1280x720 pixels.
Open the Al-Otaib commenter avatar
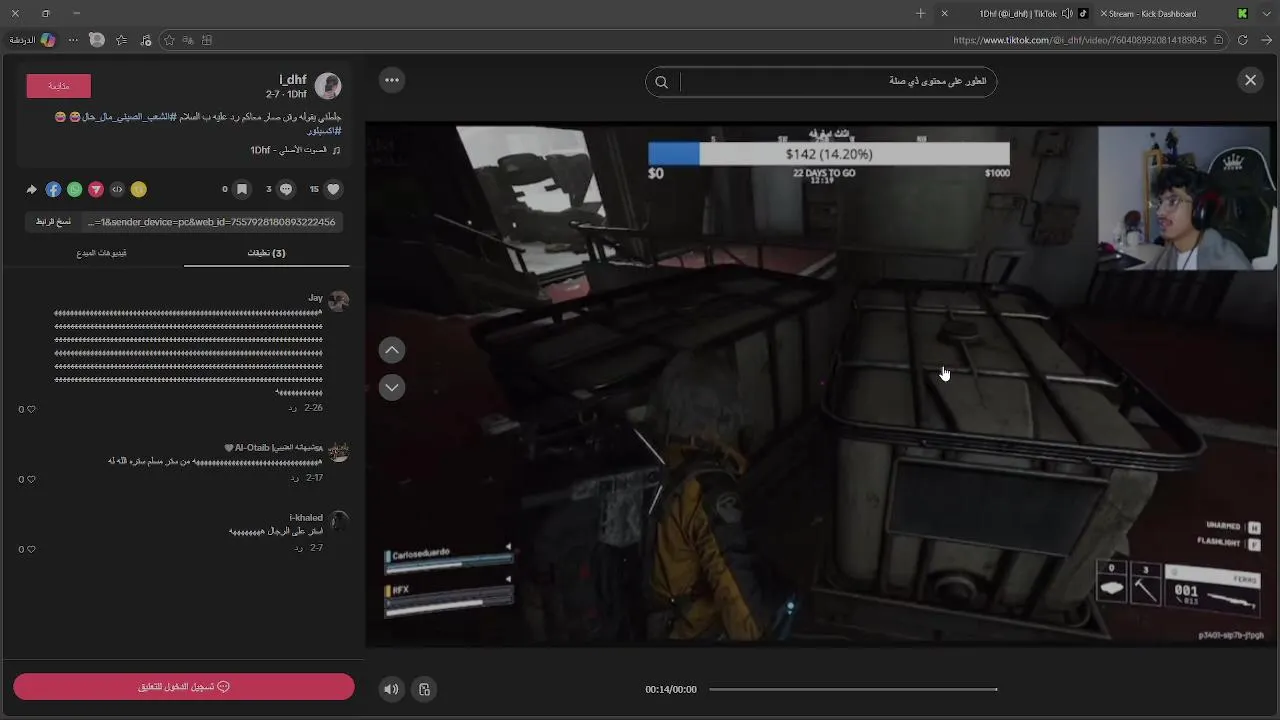tap(339, 451)
